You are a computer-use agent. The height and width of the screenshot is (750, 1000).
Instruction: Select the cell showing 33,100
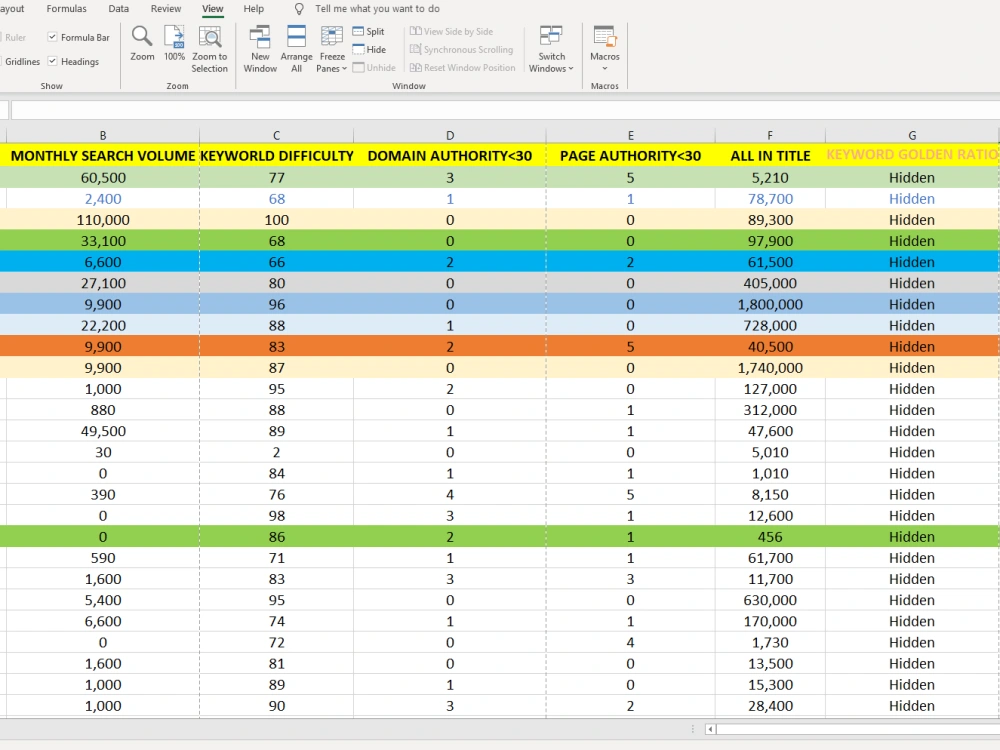tap(103, 240)
